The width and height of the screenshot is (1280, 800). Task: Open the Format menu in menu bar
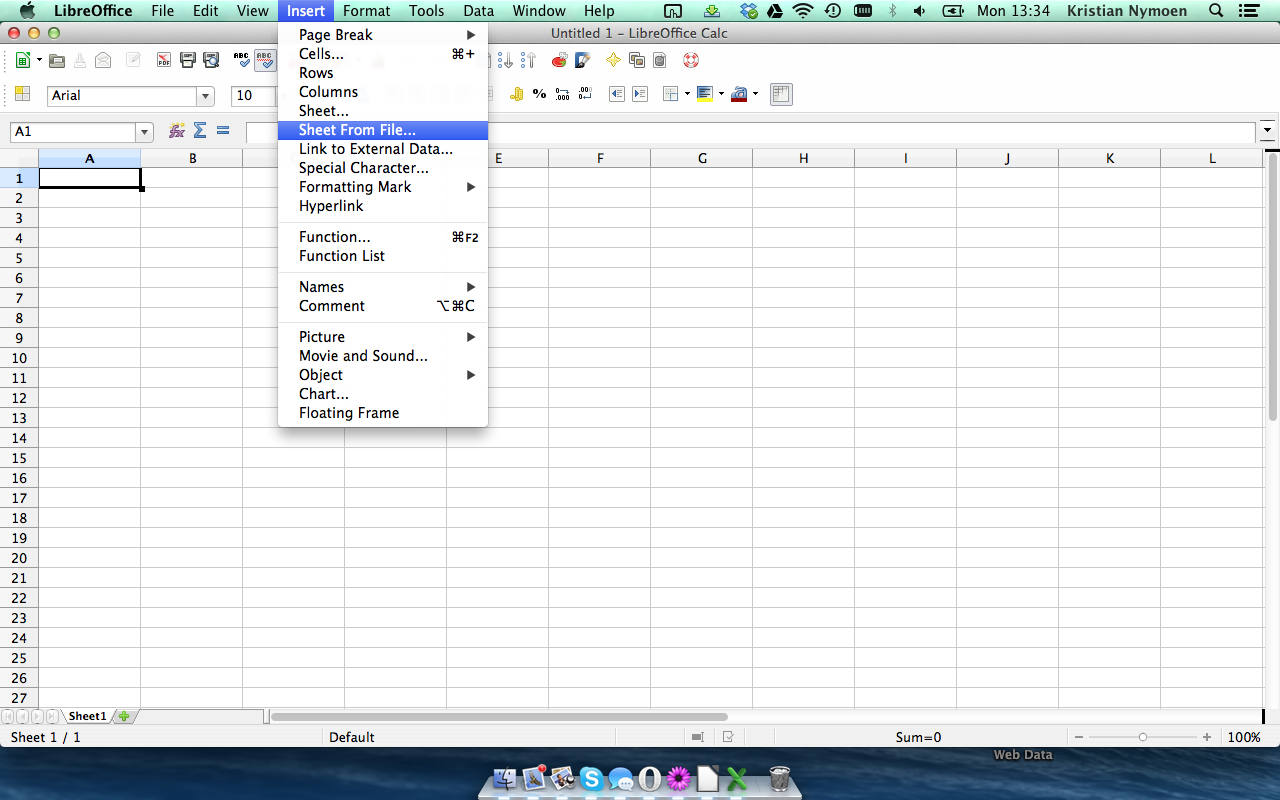[x=366, y=11]
